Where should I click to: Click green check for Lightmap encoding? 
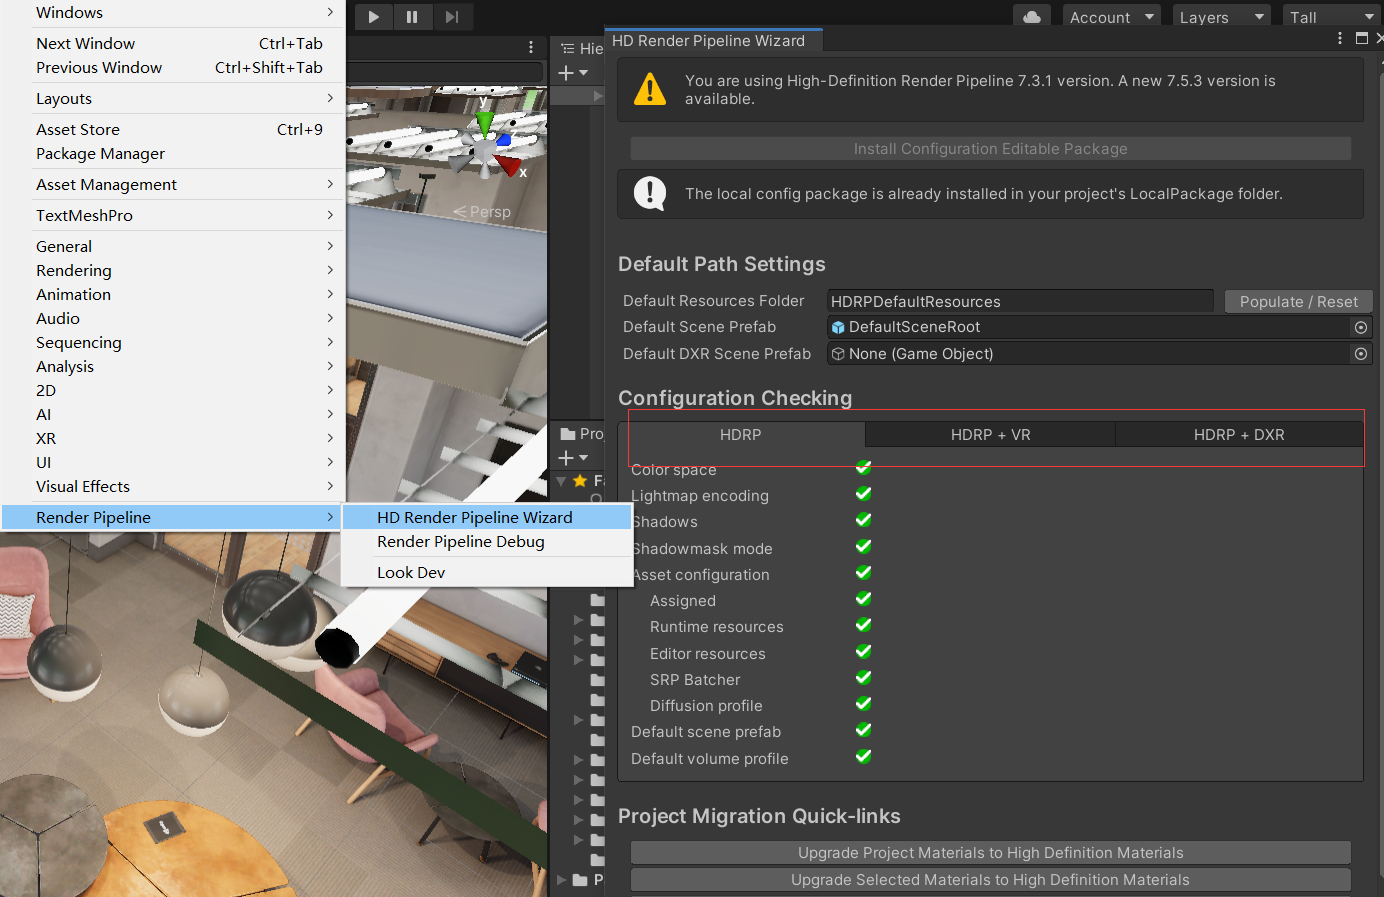pos(864,493)
